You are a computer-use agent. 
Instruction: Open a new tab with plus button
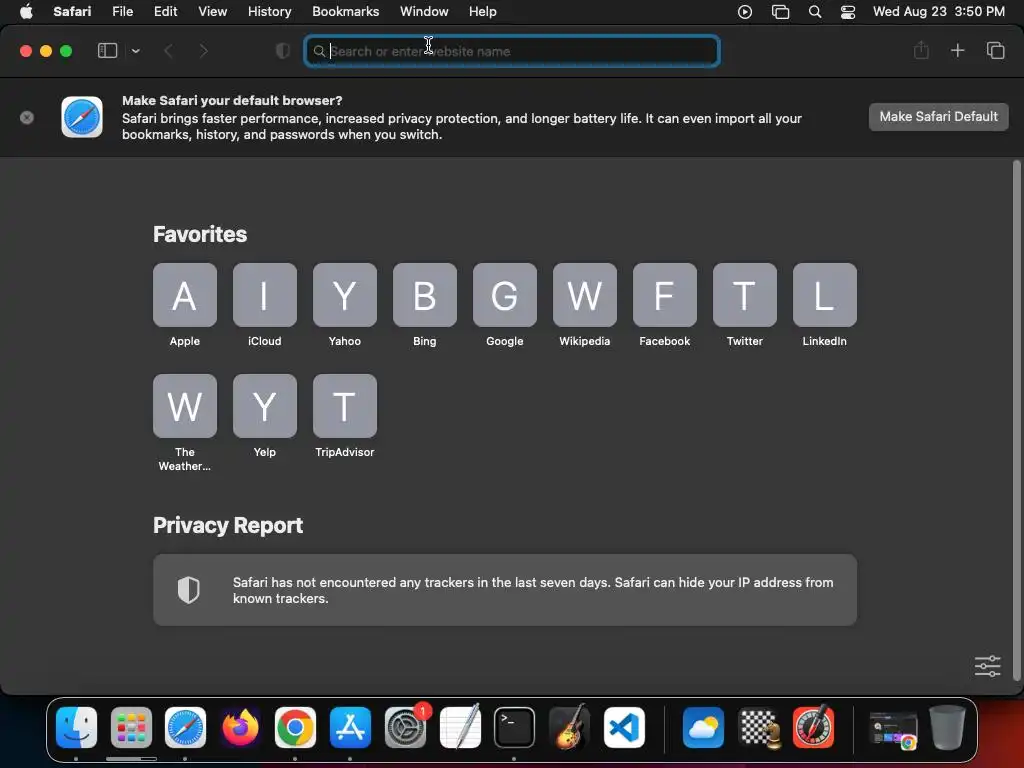(x=957, y=50)
